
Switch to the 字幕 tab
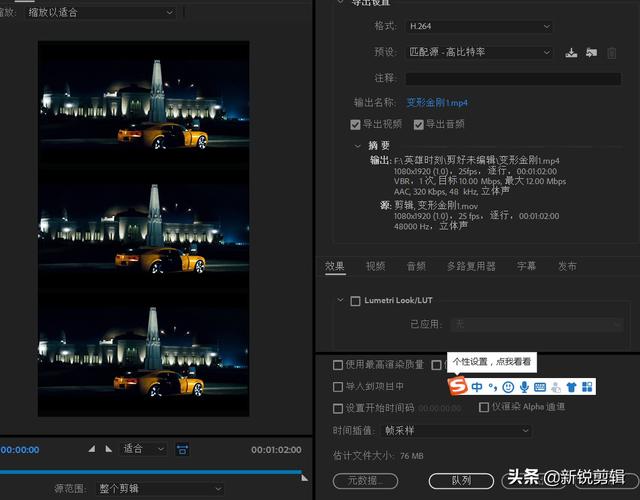(x=526, y=266)
